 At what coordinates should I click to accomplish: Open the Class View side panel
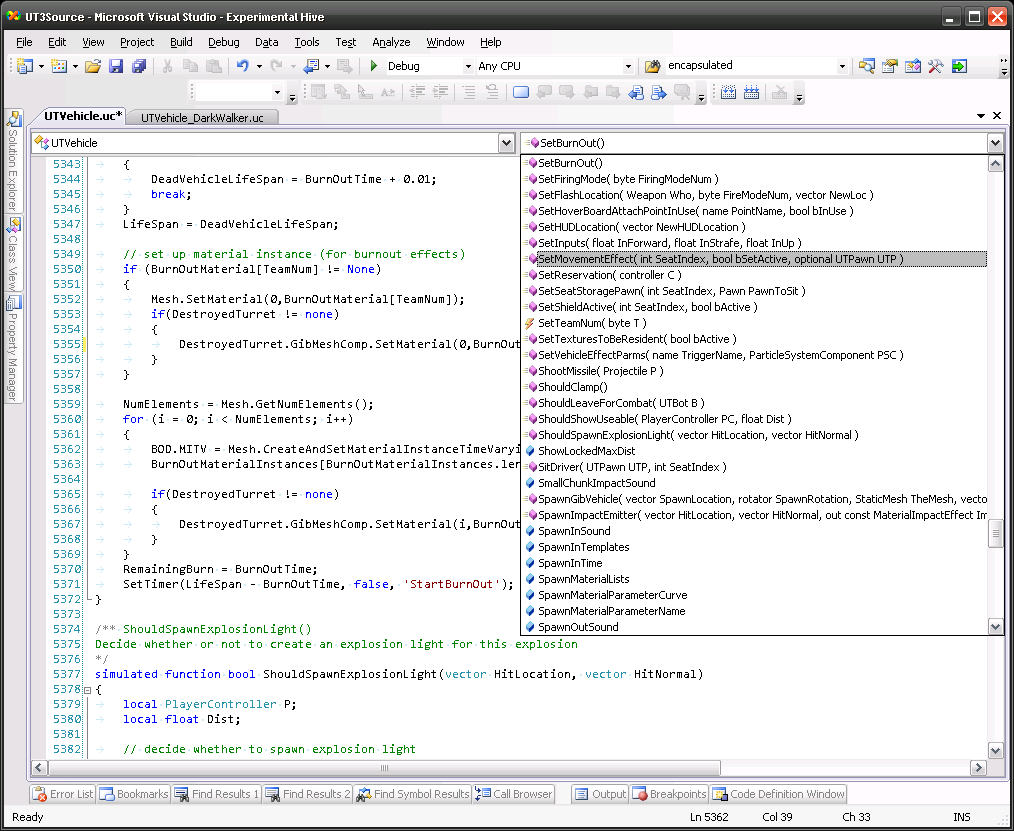[x=13, y=254]
